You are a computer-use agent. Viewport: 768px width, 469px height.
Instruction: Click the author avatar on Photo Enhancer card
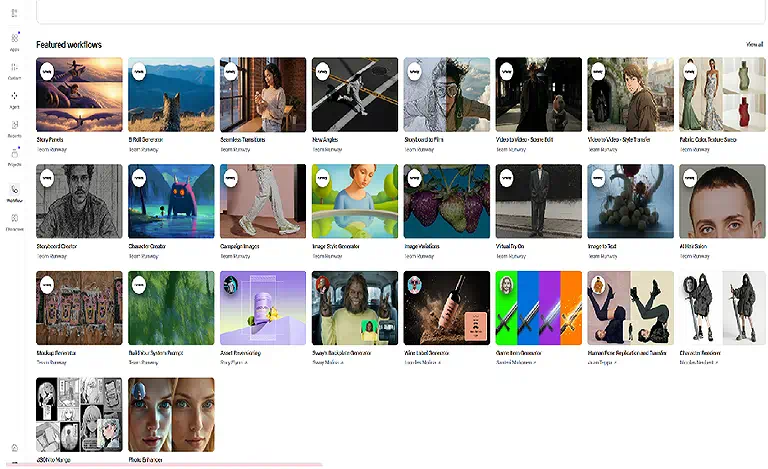pos(139,392)
